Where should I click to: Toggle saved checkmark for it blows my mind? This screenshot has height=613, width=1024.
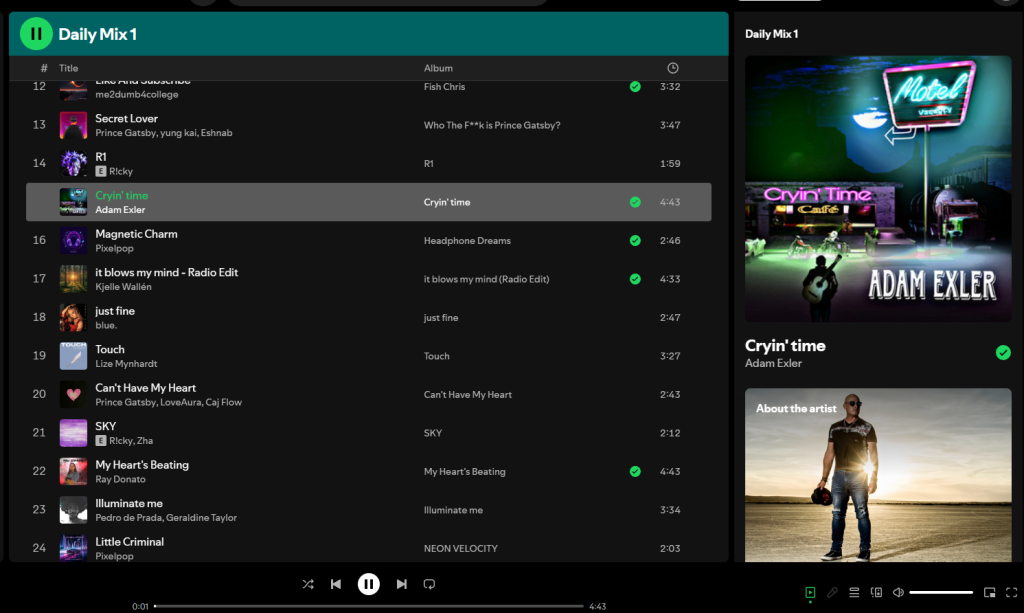[x=635, y=279]
